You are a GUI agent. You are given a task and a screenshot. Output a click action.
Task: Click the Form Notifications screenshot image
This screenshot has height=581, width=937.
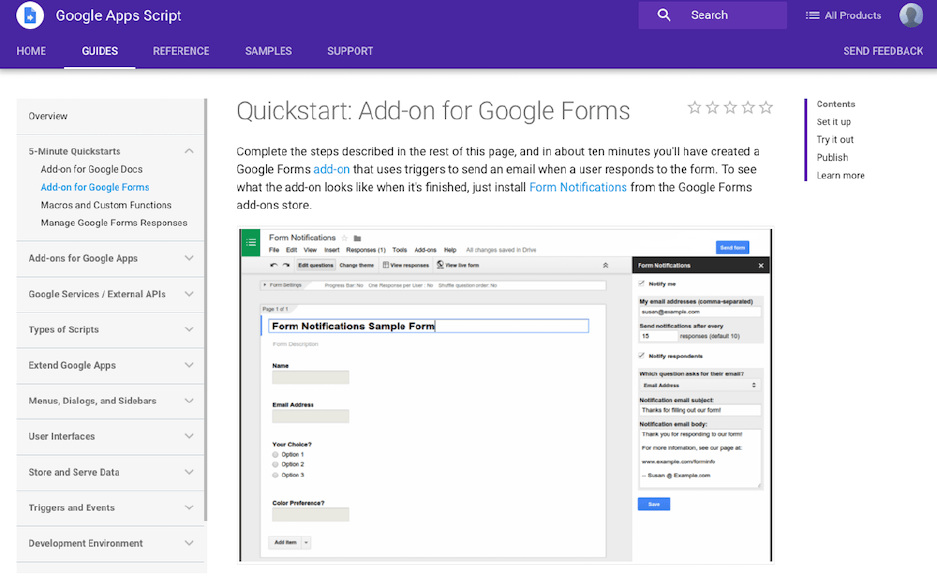click(x=505, y=395)
